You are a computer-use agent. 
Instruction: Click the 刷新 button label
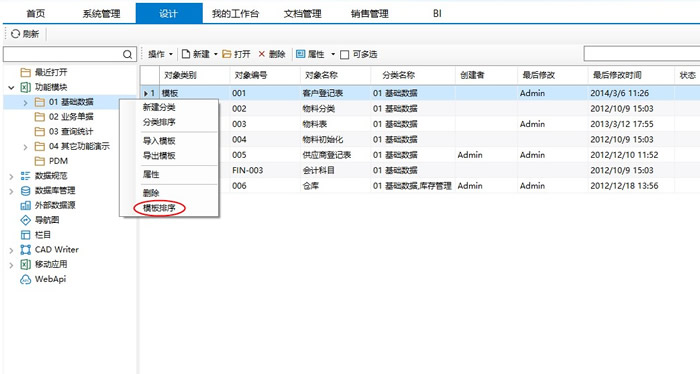click(x=31, y=34)
